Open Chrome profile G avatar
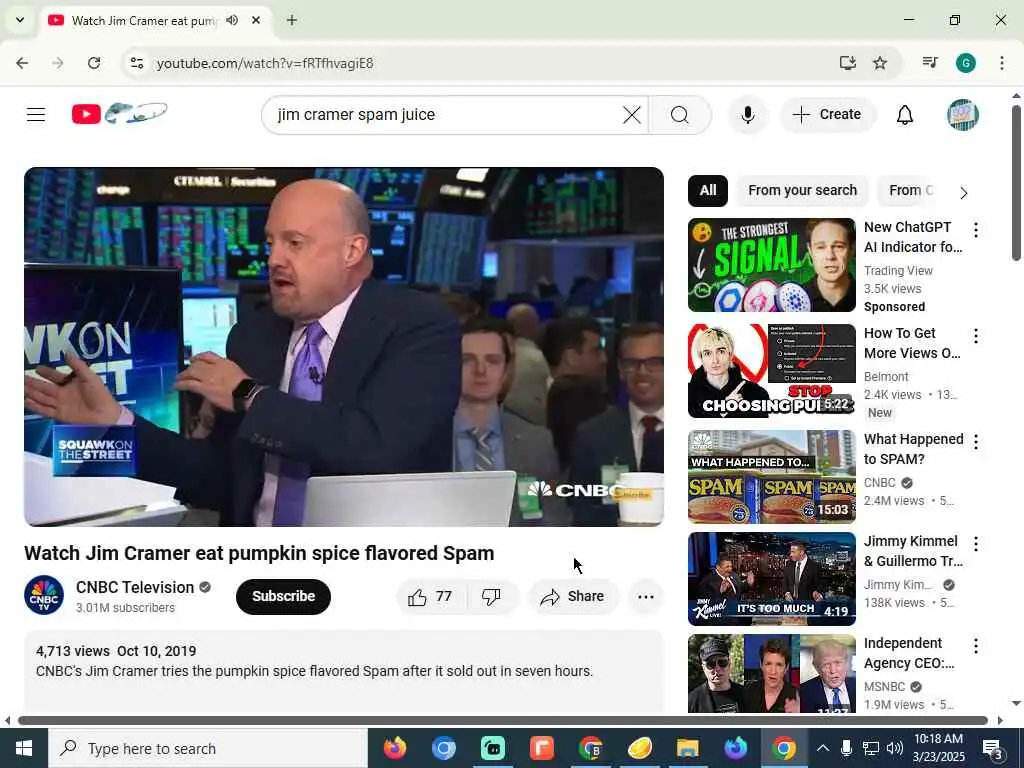The height and width of the screenshot is (768, 1024). pos(965,63)
